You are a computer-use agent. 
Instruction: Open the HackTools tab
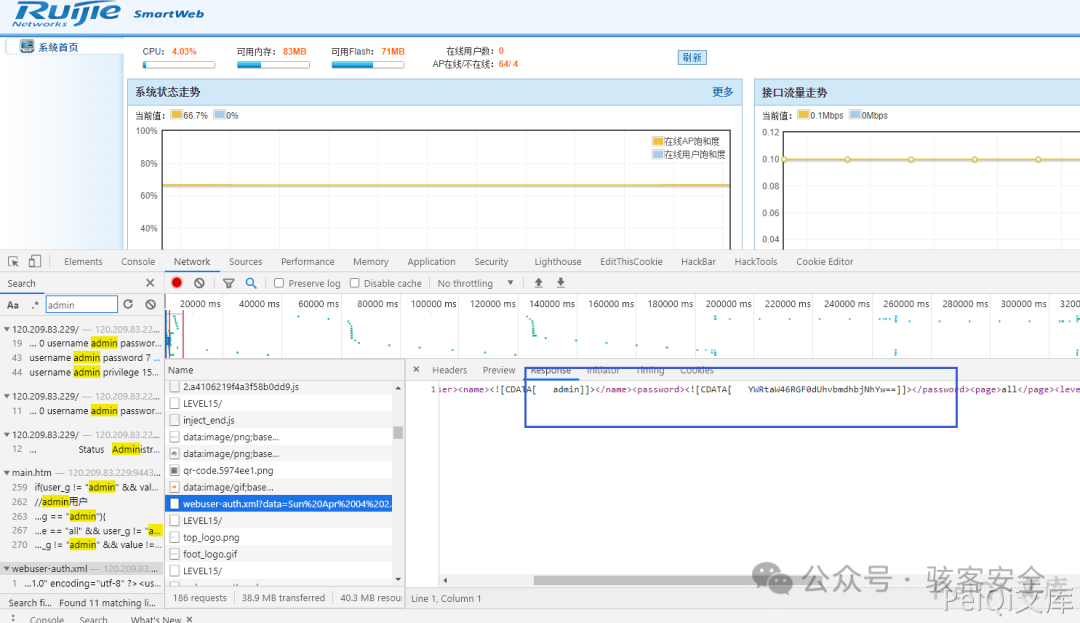pos(756,262)
